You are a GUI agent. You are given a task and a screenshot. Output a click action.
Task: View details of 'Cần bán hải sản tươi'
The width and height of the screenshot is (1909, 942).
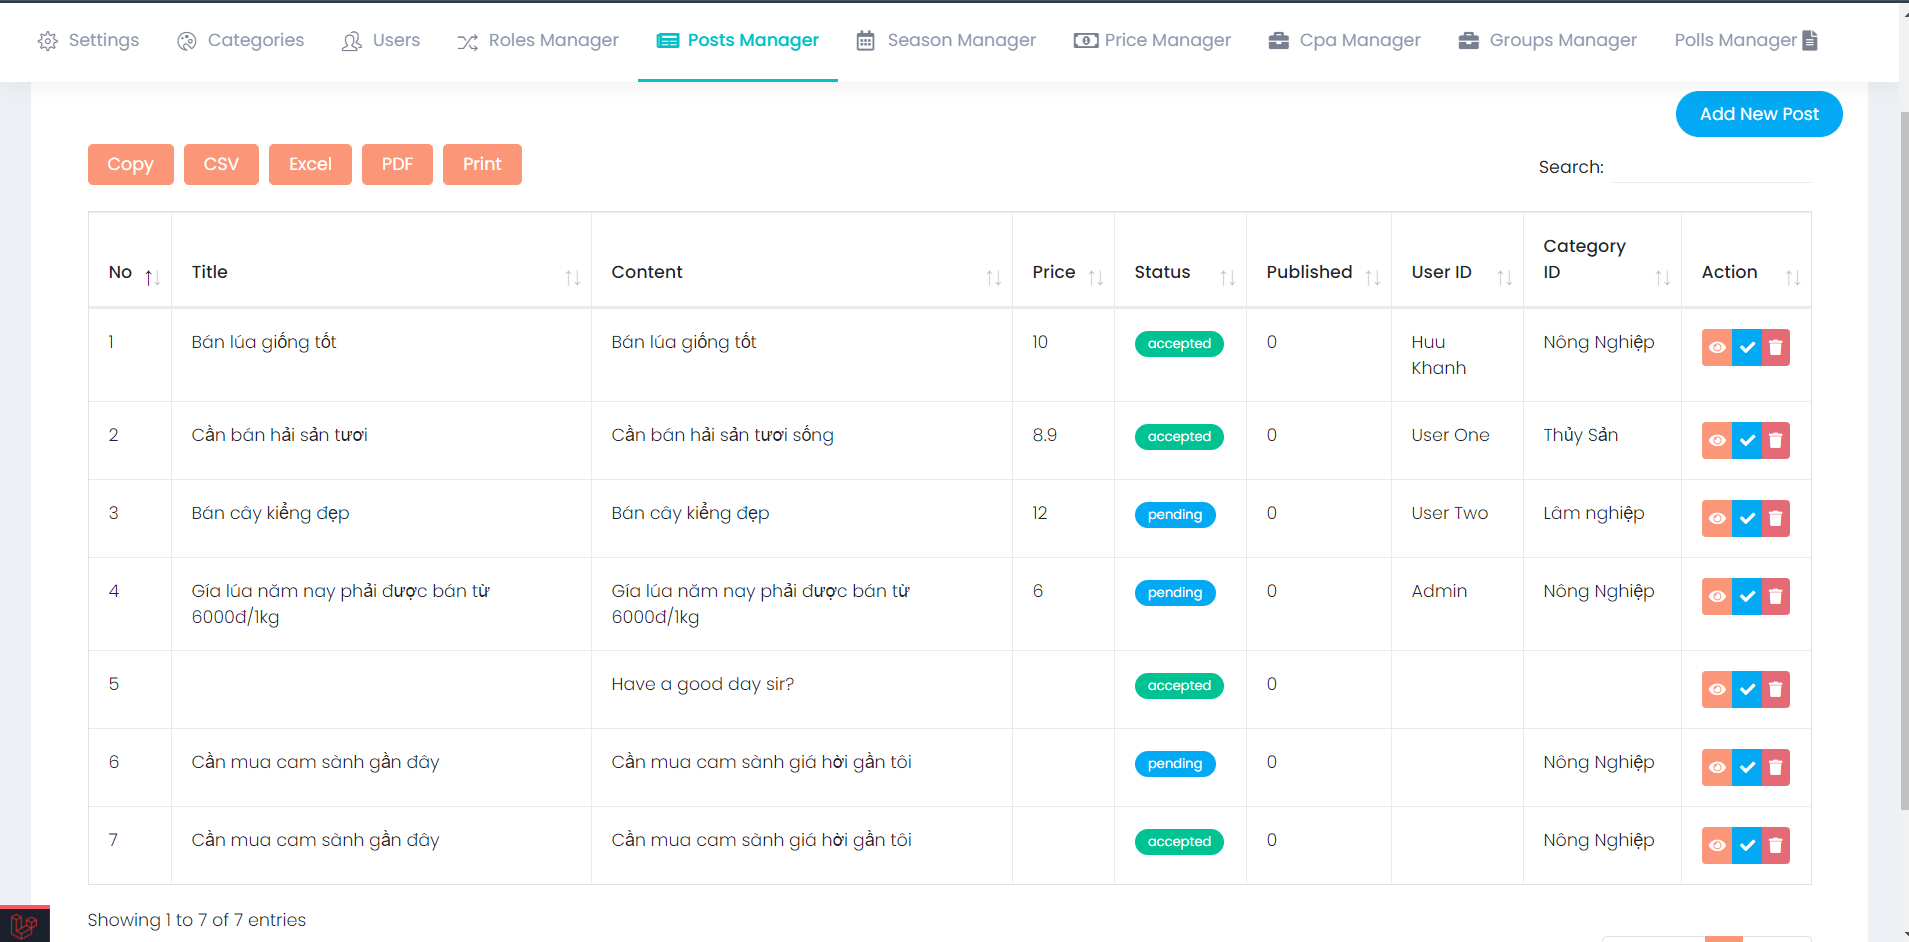[1718, 440]
